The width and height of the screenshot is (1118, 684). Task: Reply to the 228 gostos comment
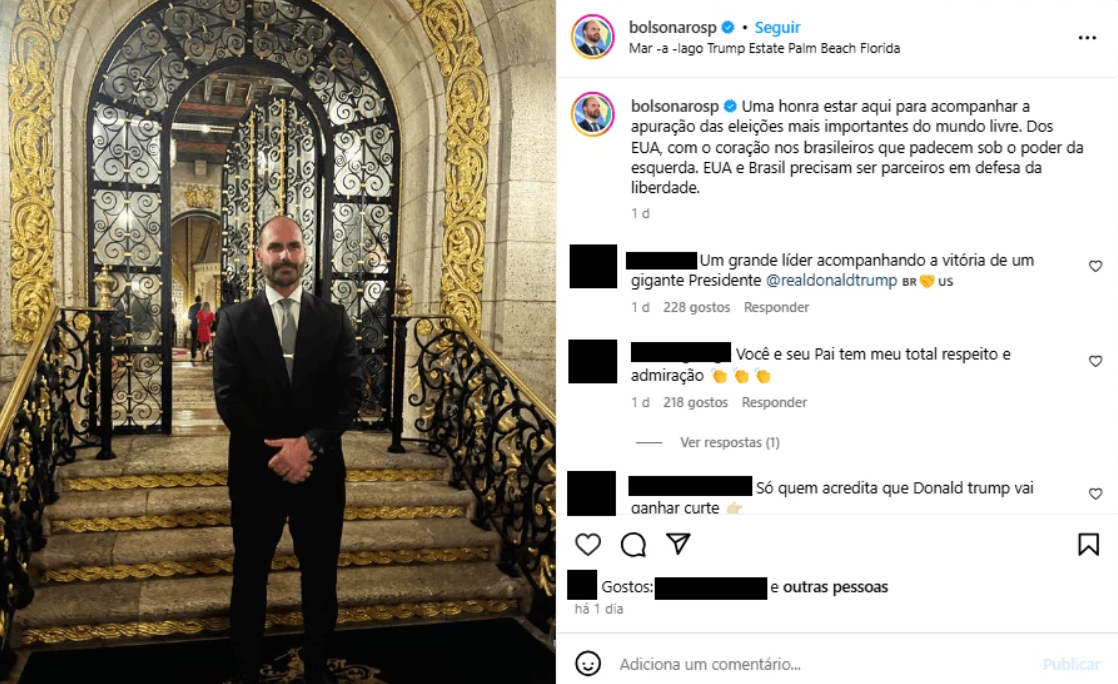click(x=776, y=307)
